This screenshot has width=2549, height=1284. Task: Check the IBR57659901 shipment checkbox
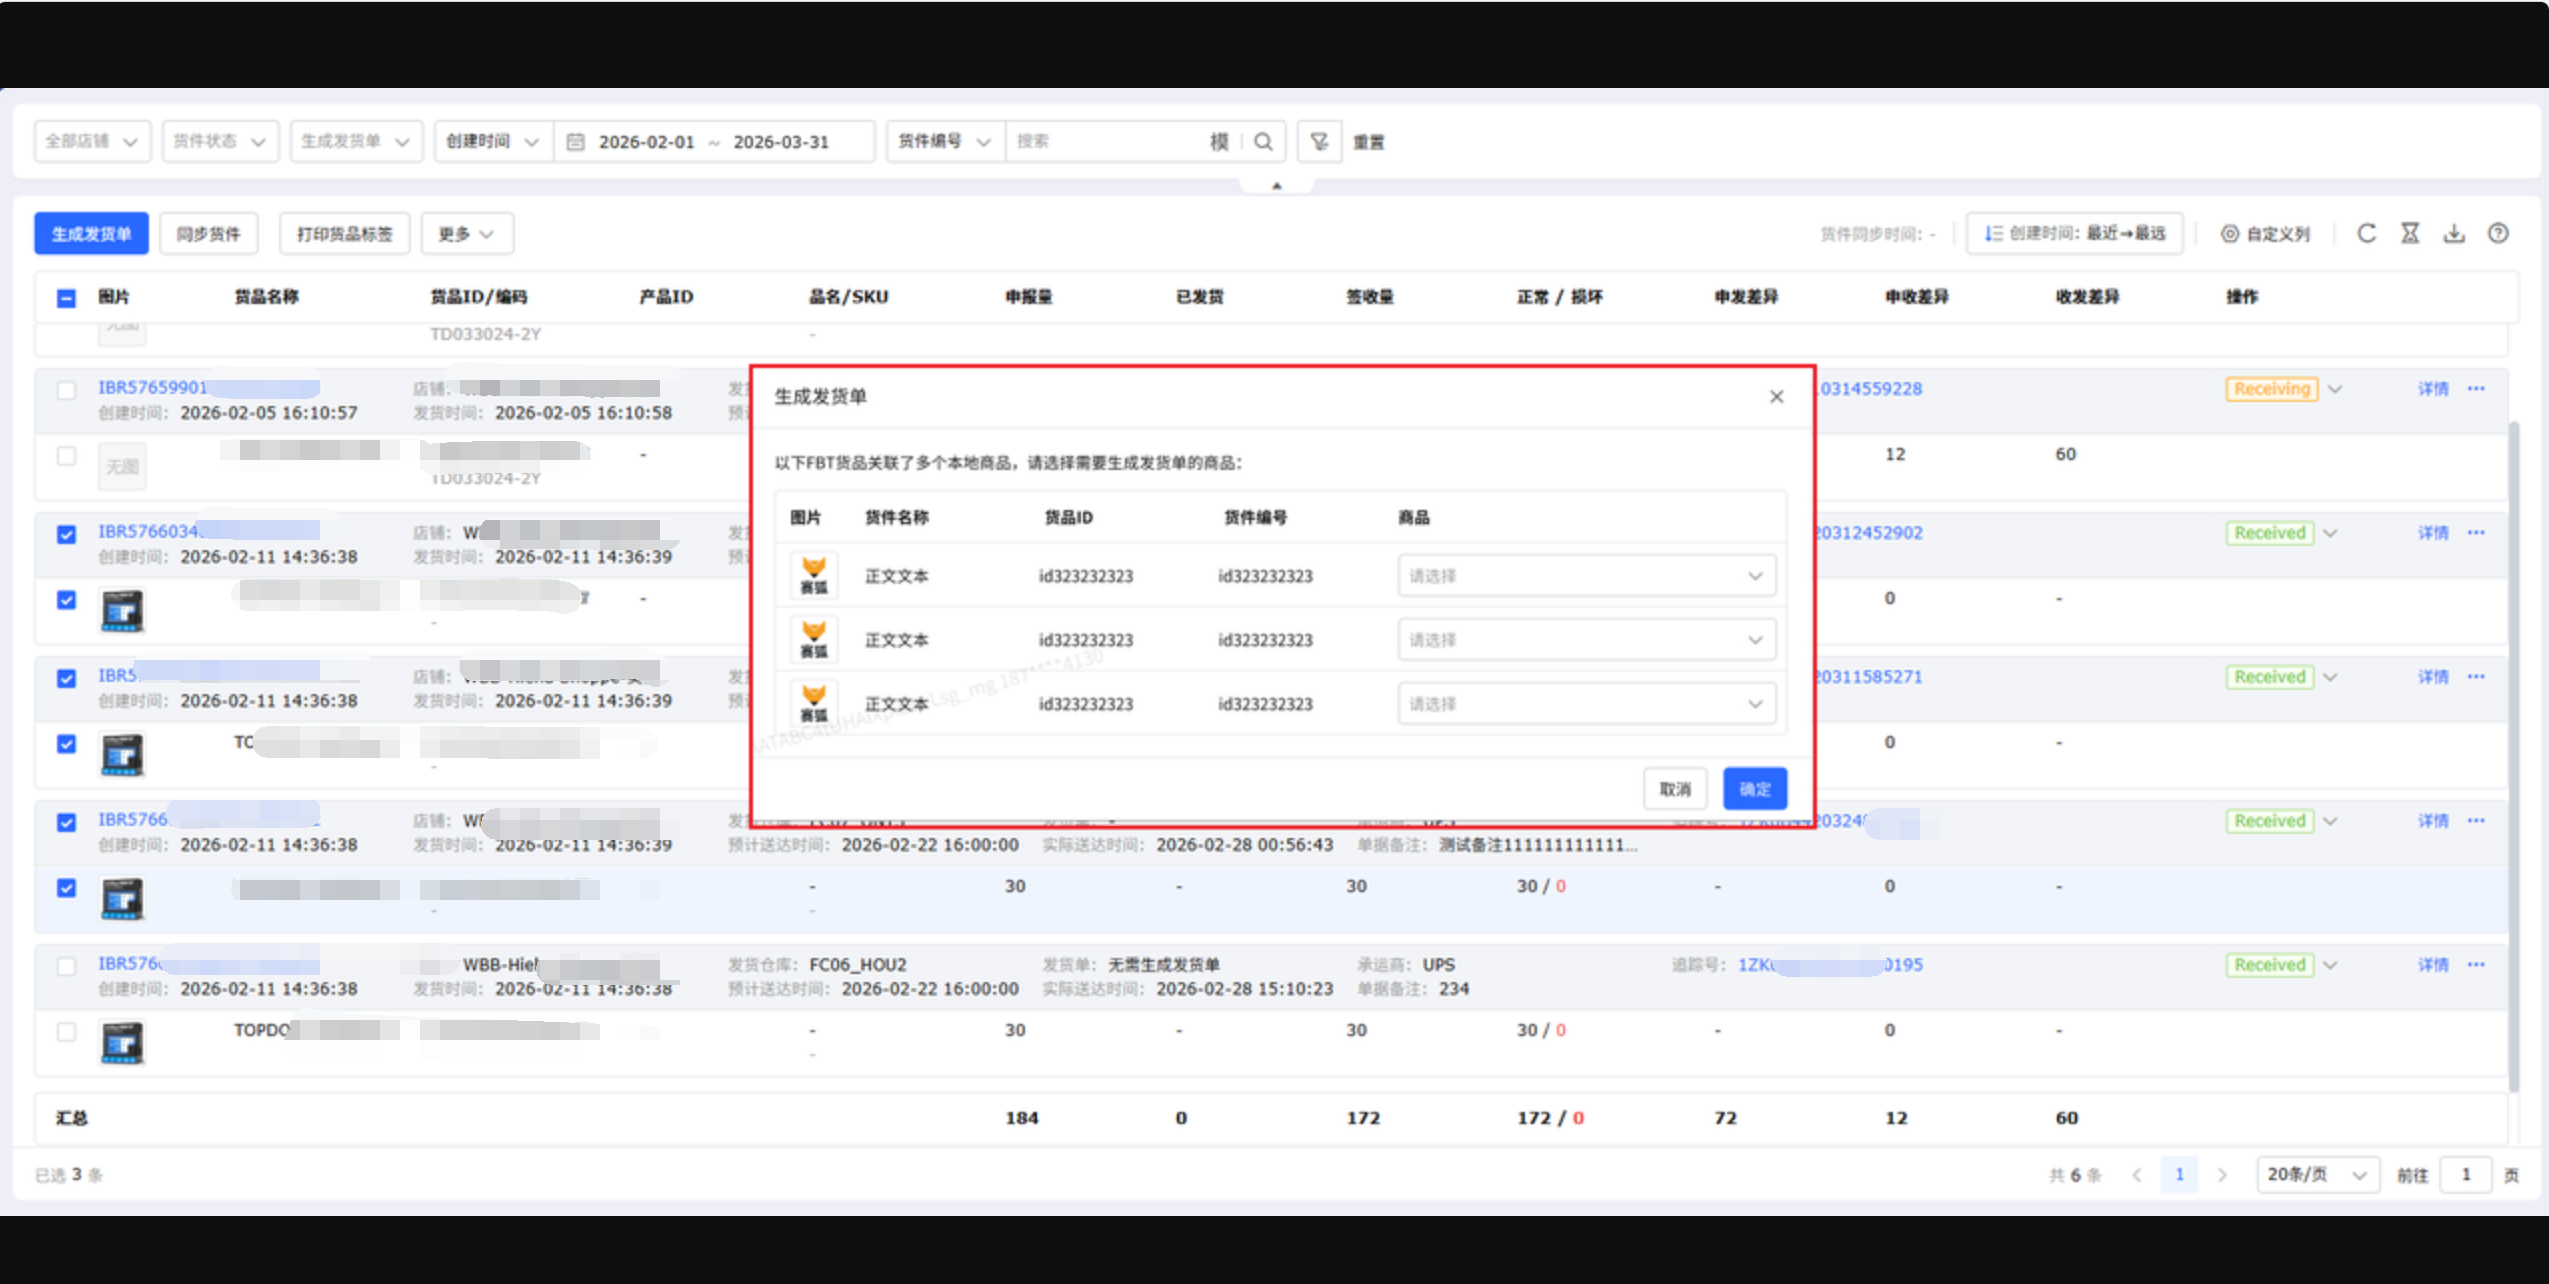[66, 390]
